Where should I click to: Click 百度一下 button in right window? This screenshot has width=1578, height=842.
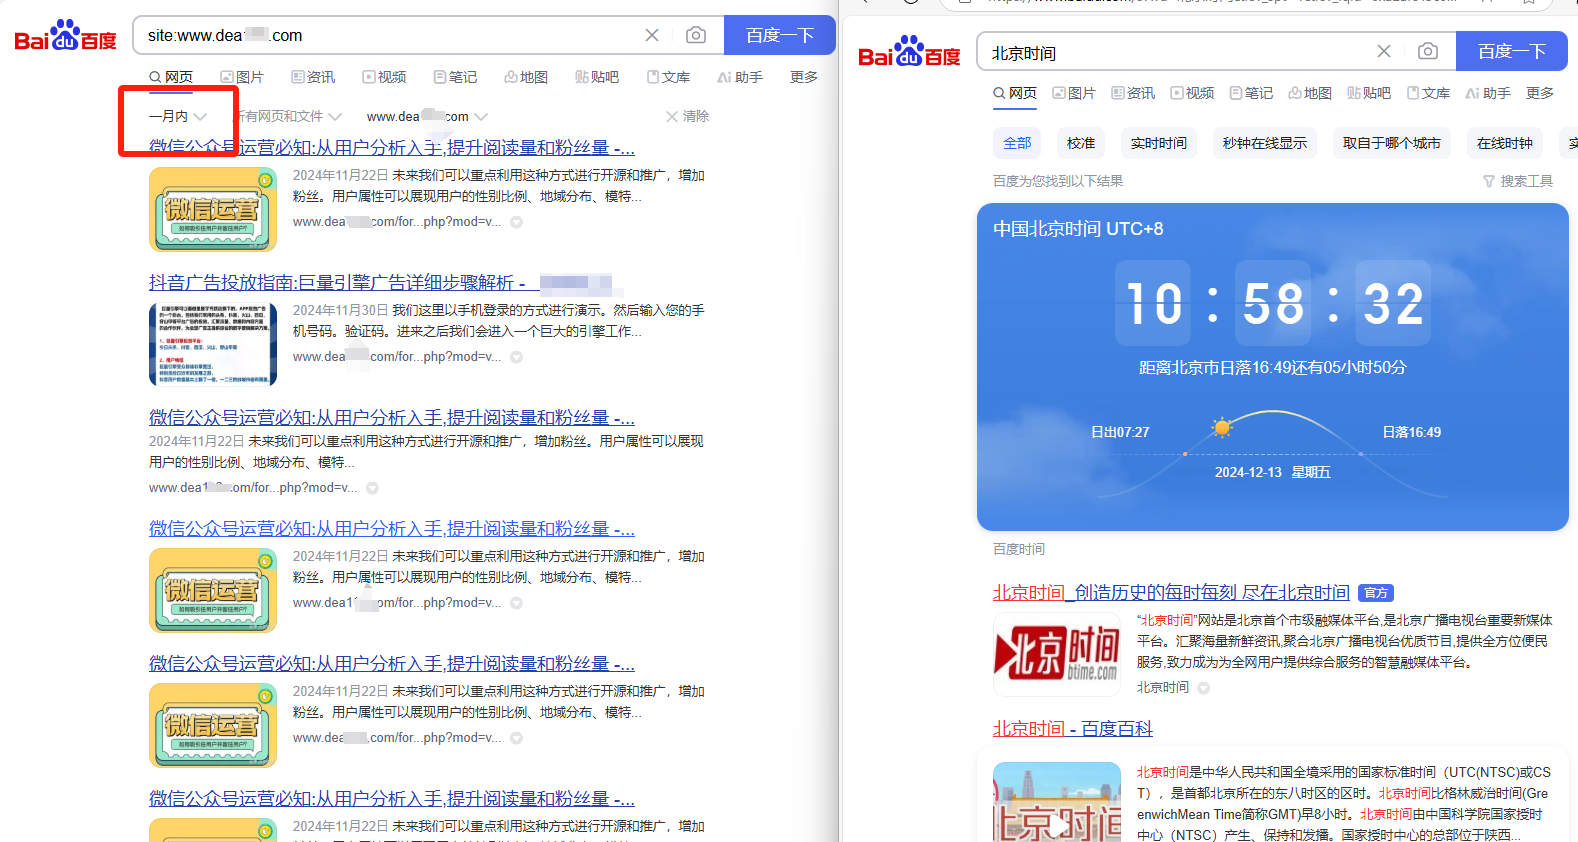point(1512,51)
